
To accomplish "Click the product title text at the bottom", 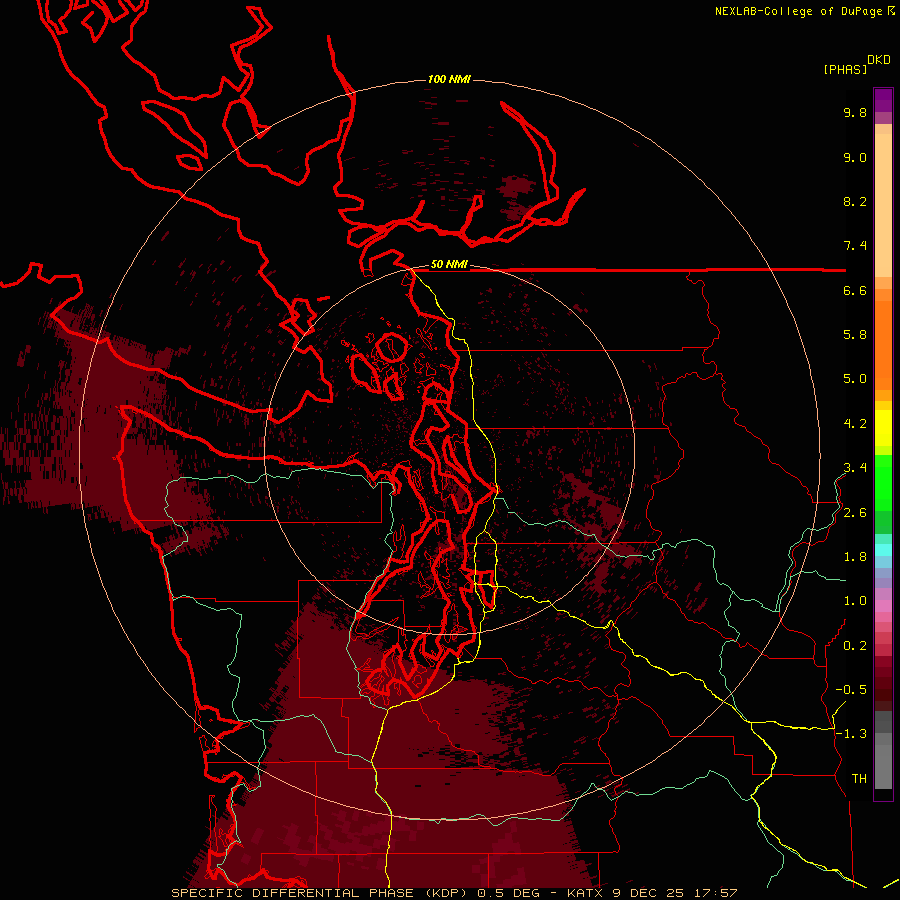I will 454,893.
